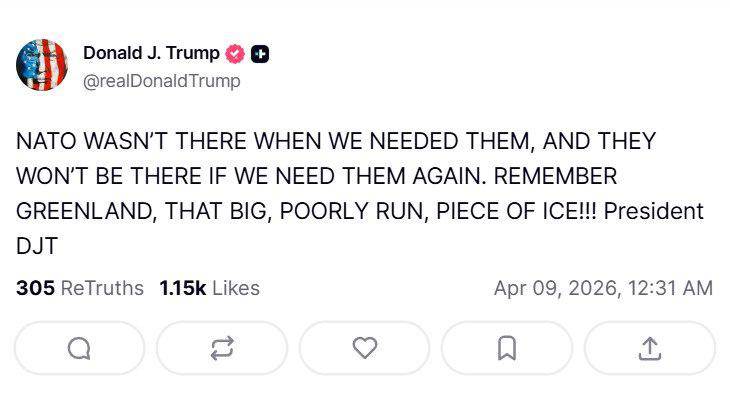Click the dark plus badge beside the name
This screenshot has height=405, width=730.
point(259,55)
